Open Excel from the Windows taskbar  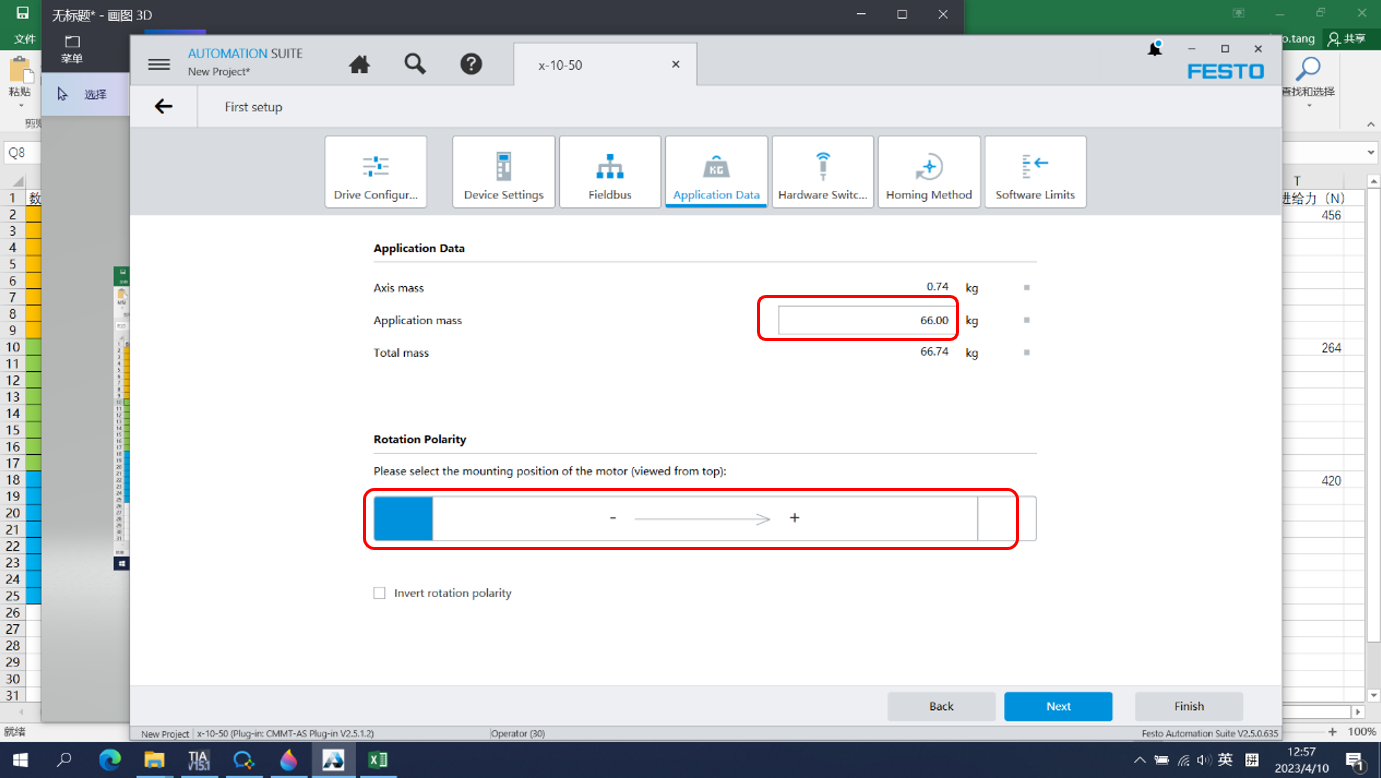coord(378,760)
